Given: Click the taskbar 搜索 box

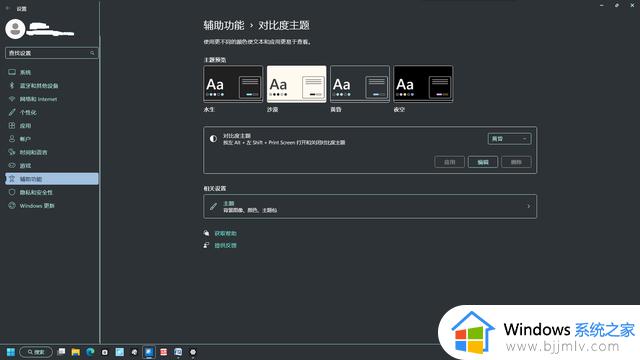Looking at the screenshot, I should point(36,352).
